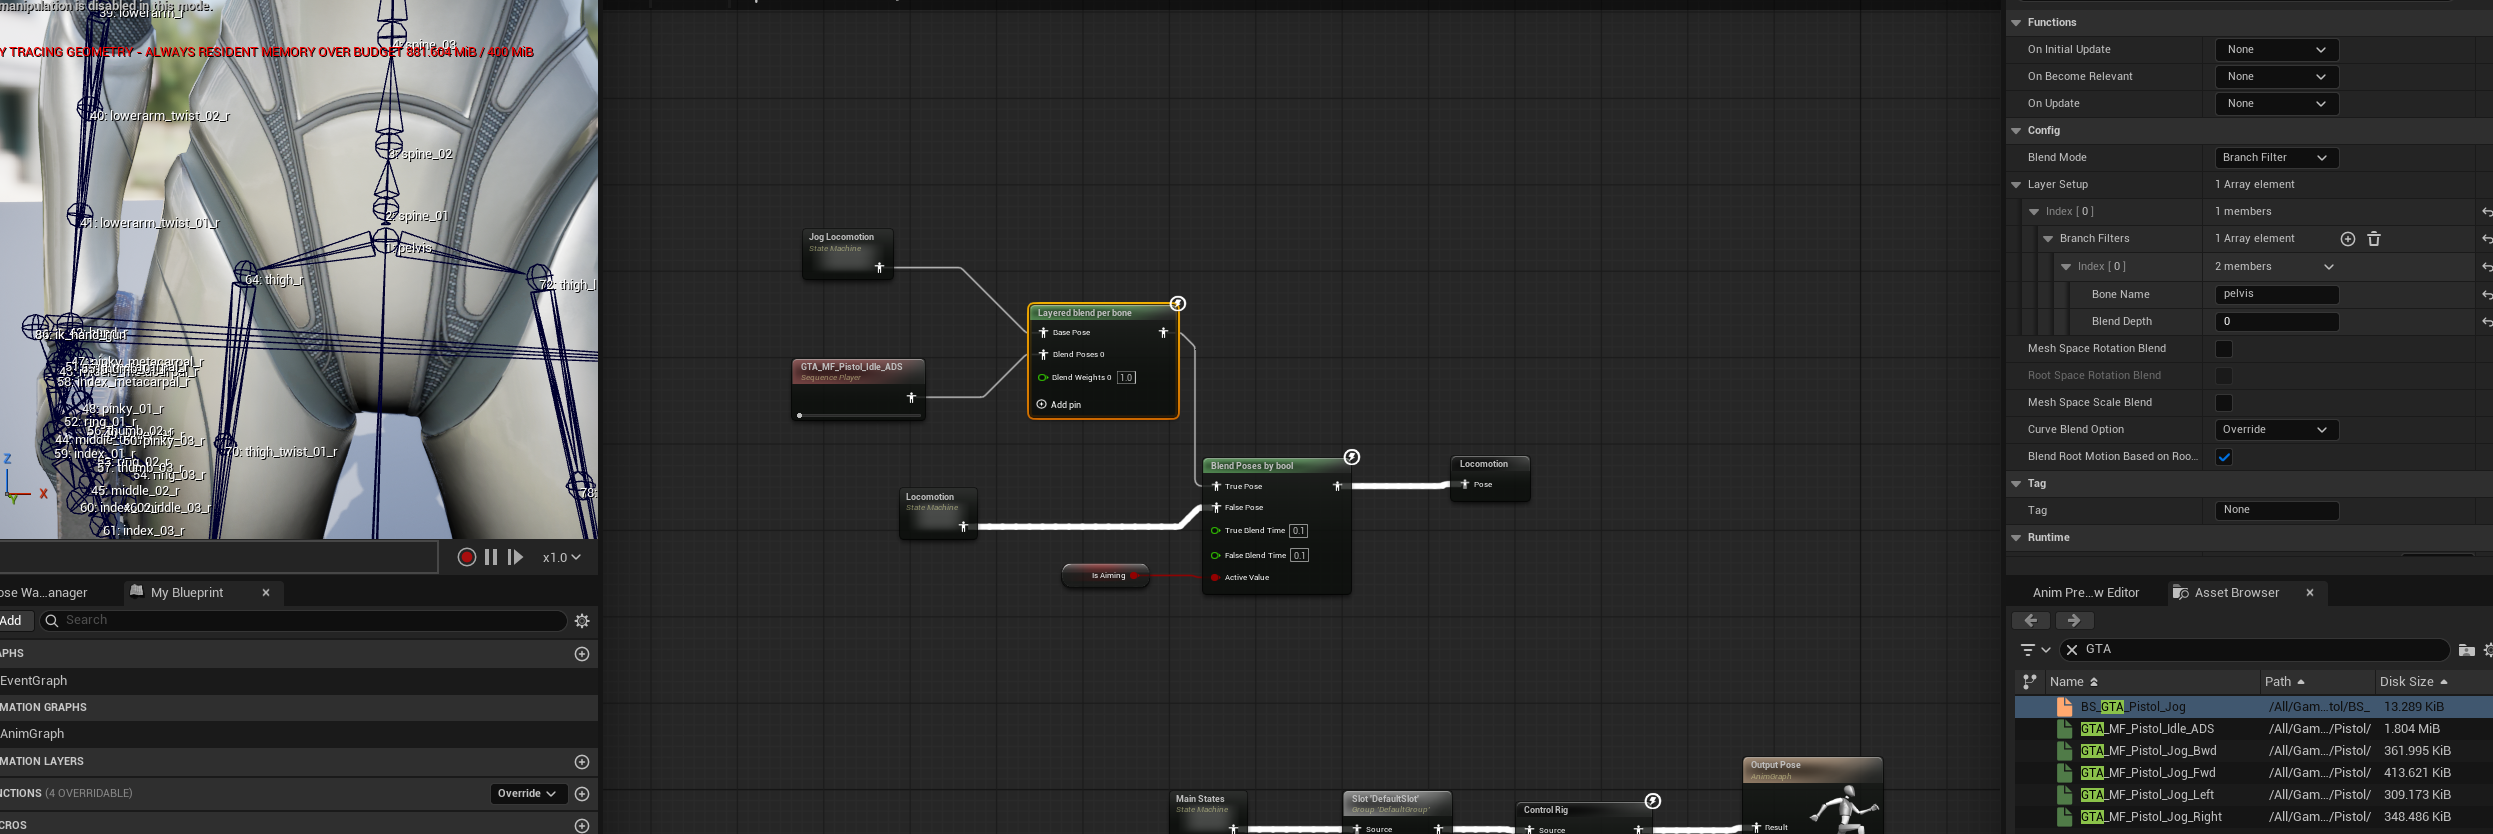The width and height of the screenshot is (2493, 834).
Task: Switch to the My Blueprint tab
Action: tap(187, 593)
